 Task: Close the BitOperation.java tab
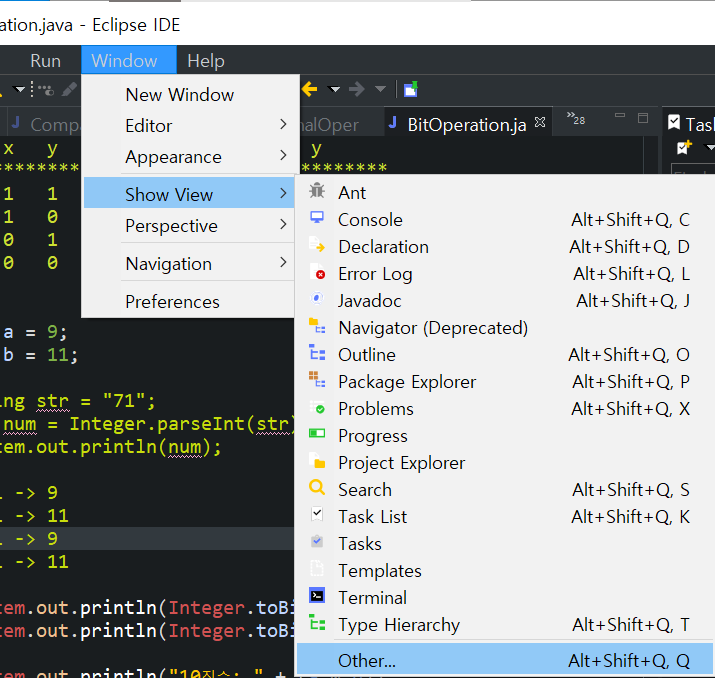pyautogui.click(x=540, y=122)
